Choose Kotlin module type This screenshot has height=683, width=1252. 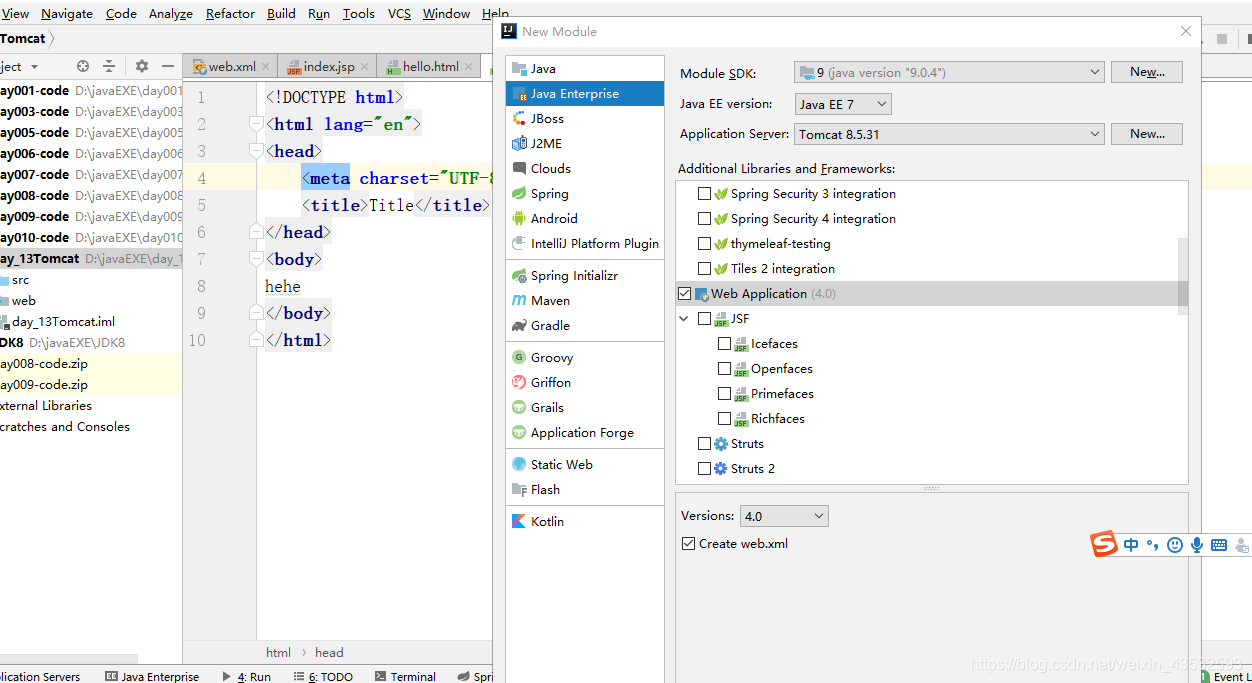point(584,522)
